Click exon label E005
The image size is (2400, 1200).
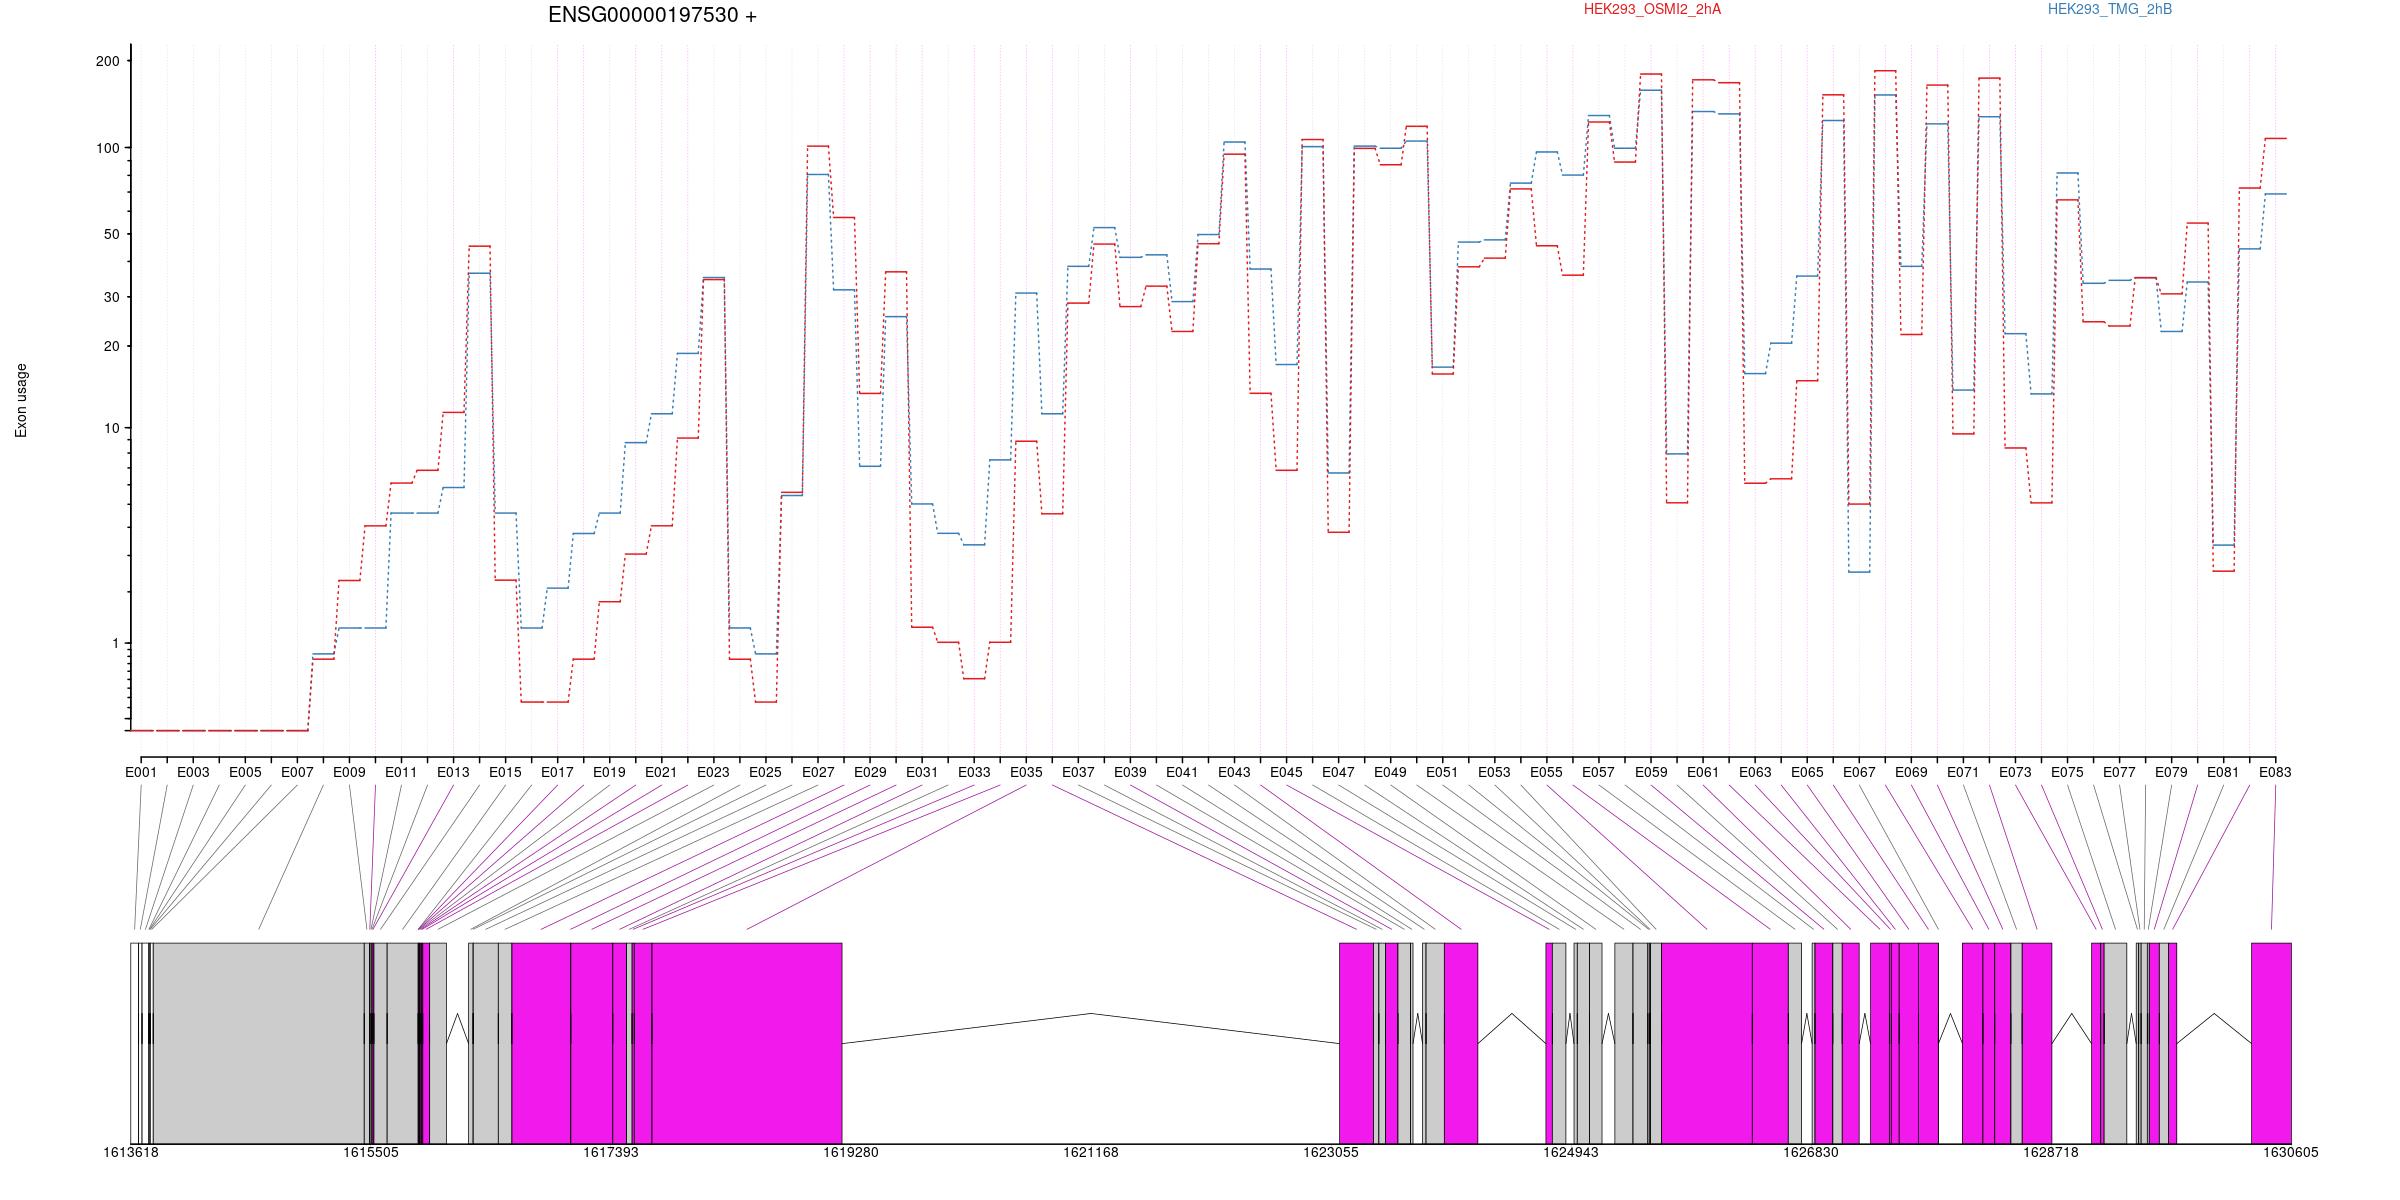click(245, 772)
